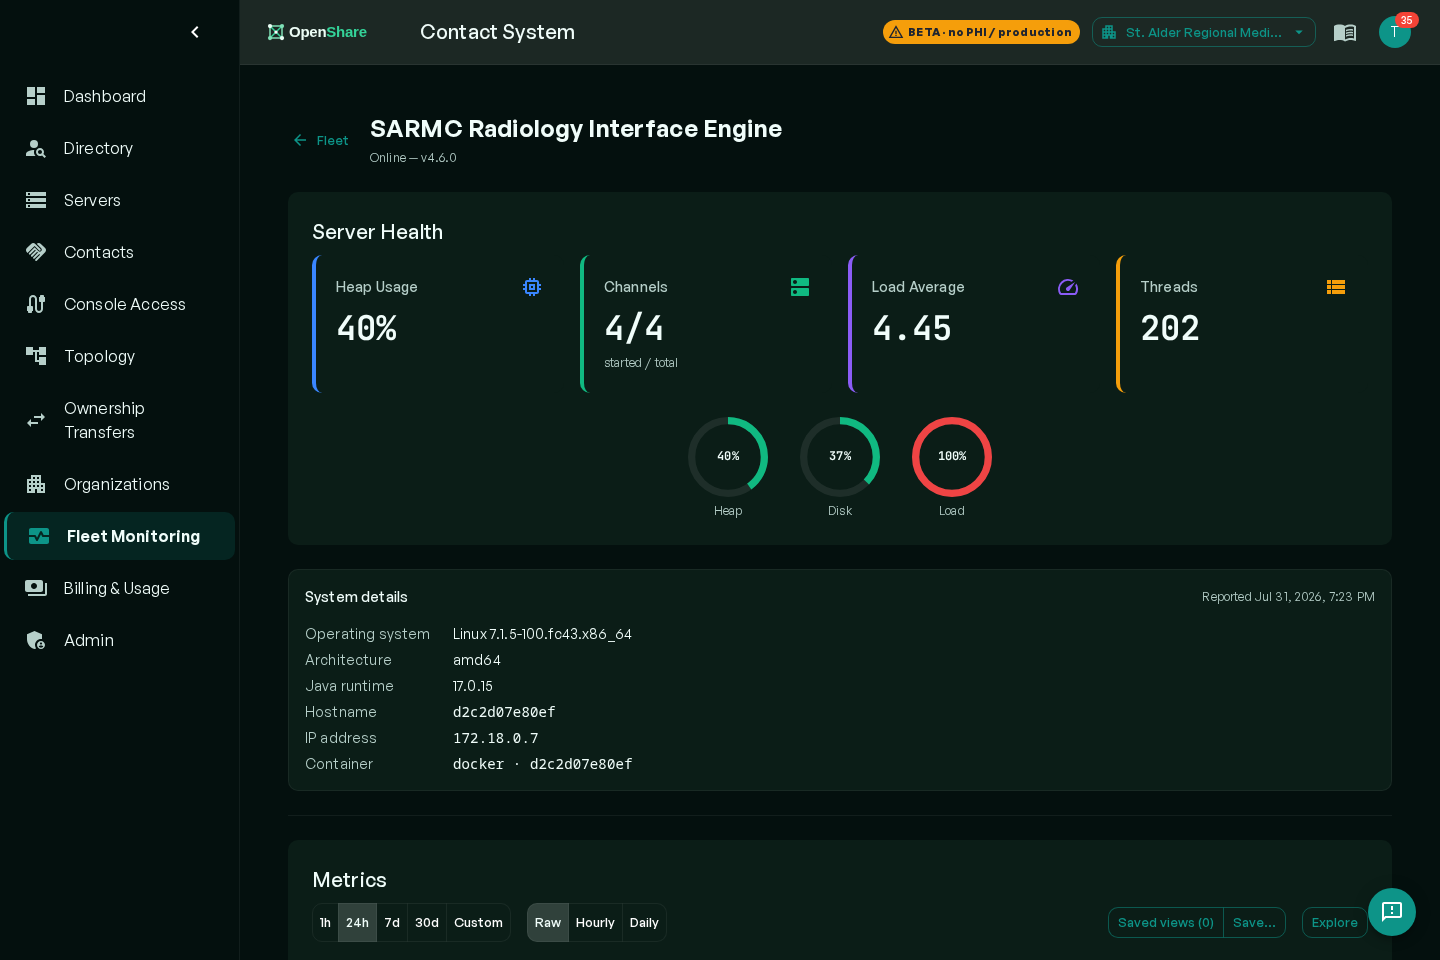The image size is (1440, 960).
Task: Click the Servers sidebar icon
Action: (x=36, y=200)
